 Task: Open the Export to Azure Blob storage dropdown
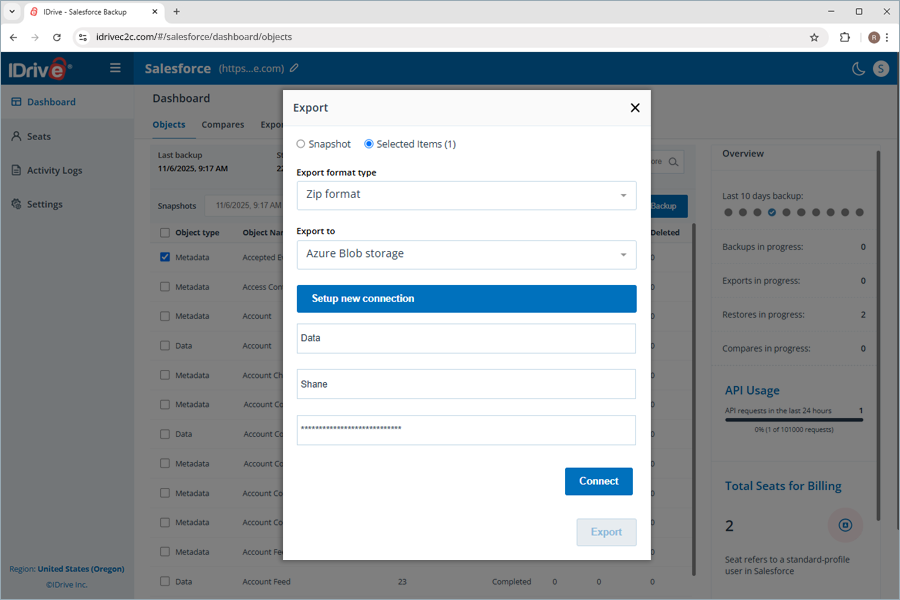pos(466,254)
